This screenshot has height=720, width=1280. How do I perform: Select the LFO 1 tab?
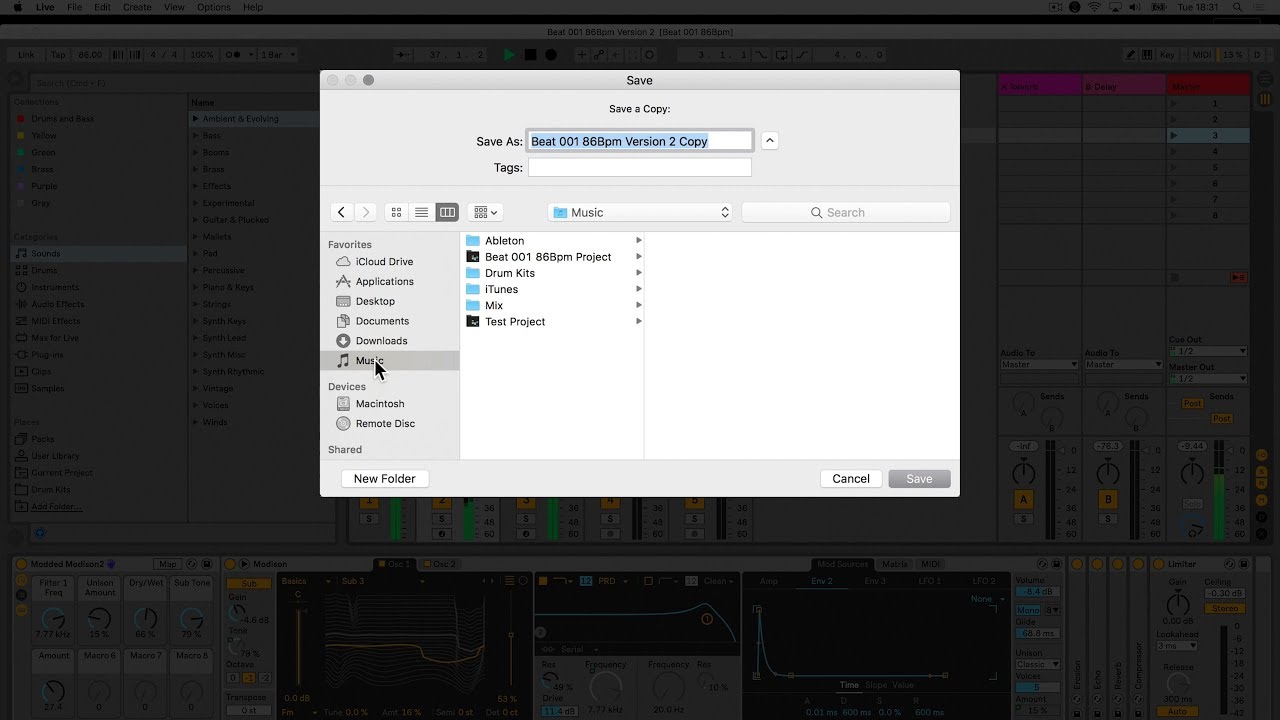click(x=929, y=581)
